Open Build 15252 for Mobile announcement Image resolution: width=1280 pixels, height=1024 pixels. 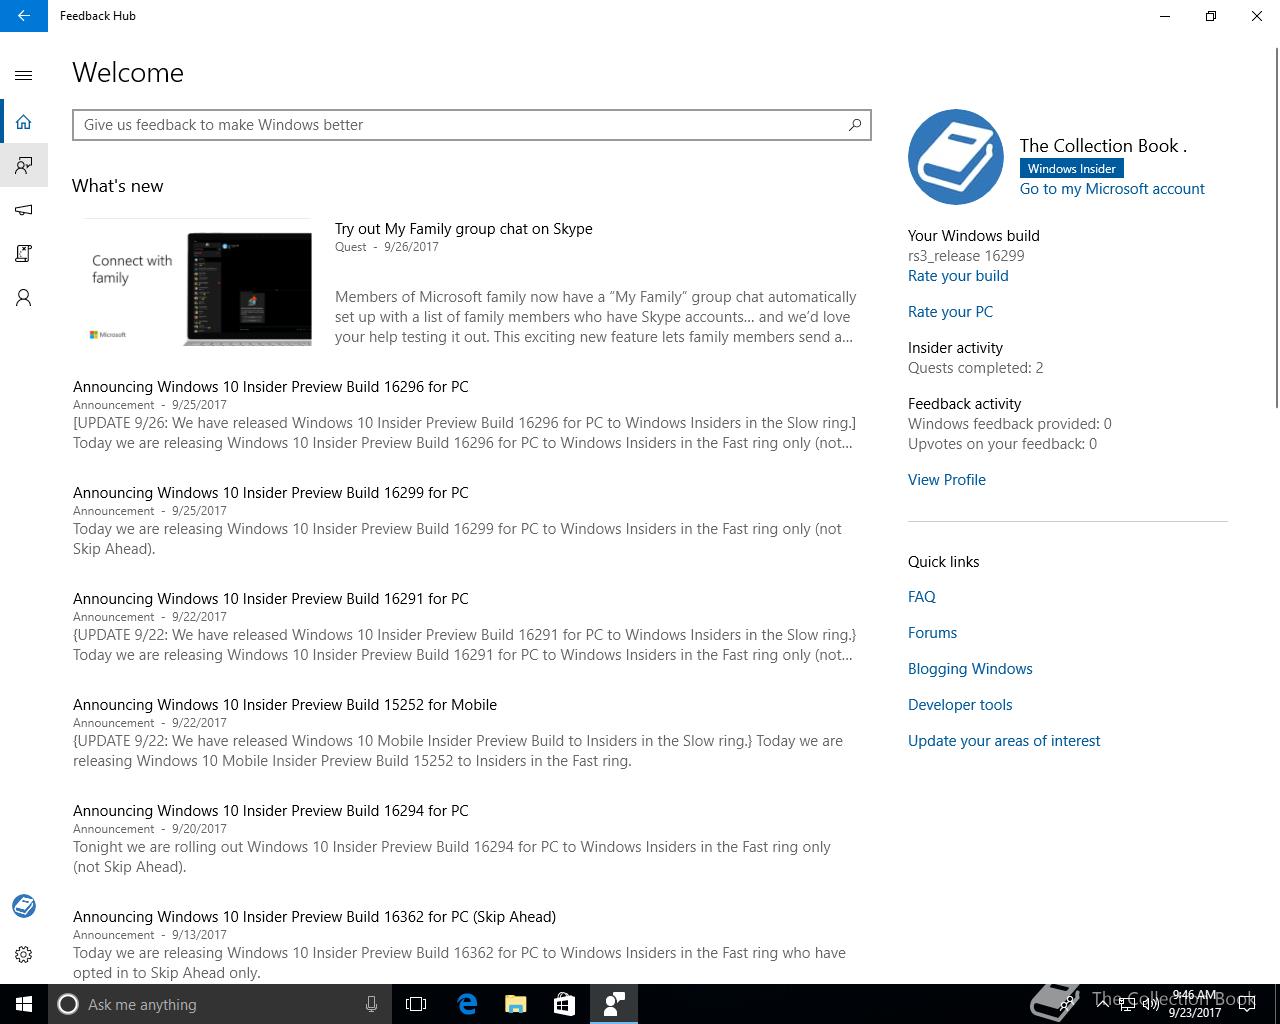[285, 705]
